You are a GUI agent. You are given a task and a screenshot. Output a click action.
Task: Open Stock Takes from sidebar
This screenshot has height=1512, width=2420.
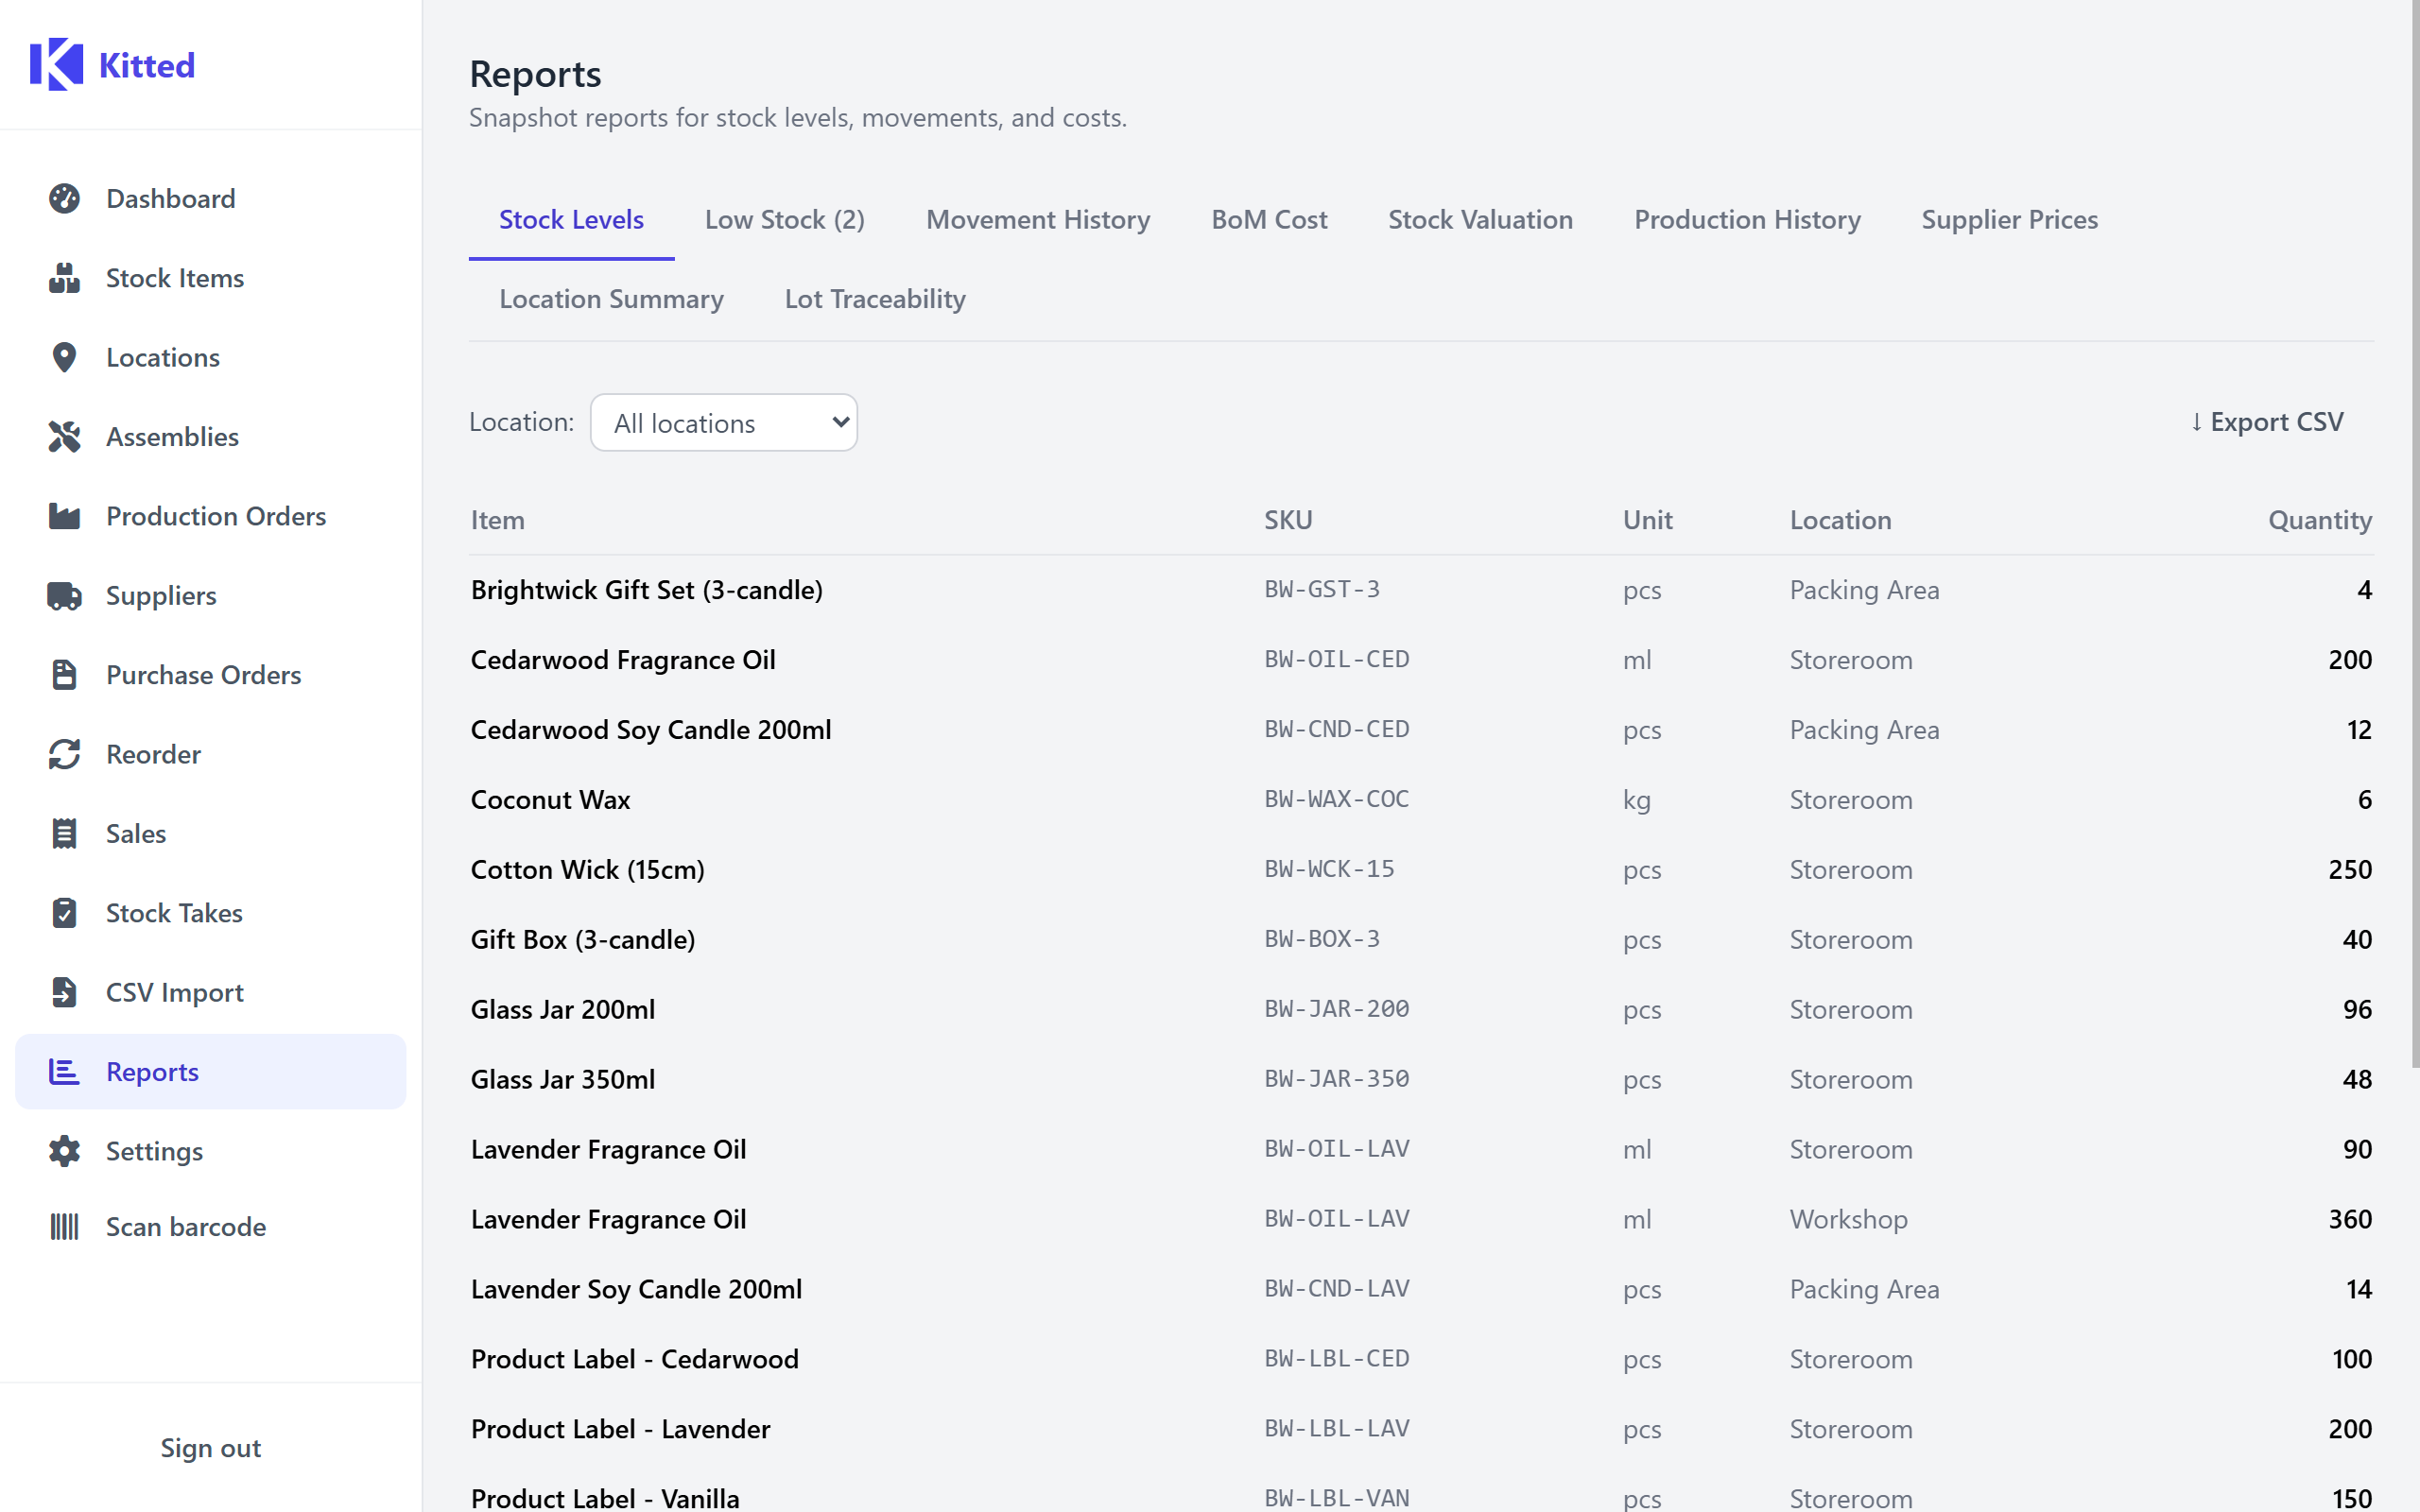coord(210,913)
